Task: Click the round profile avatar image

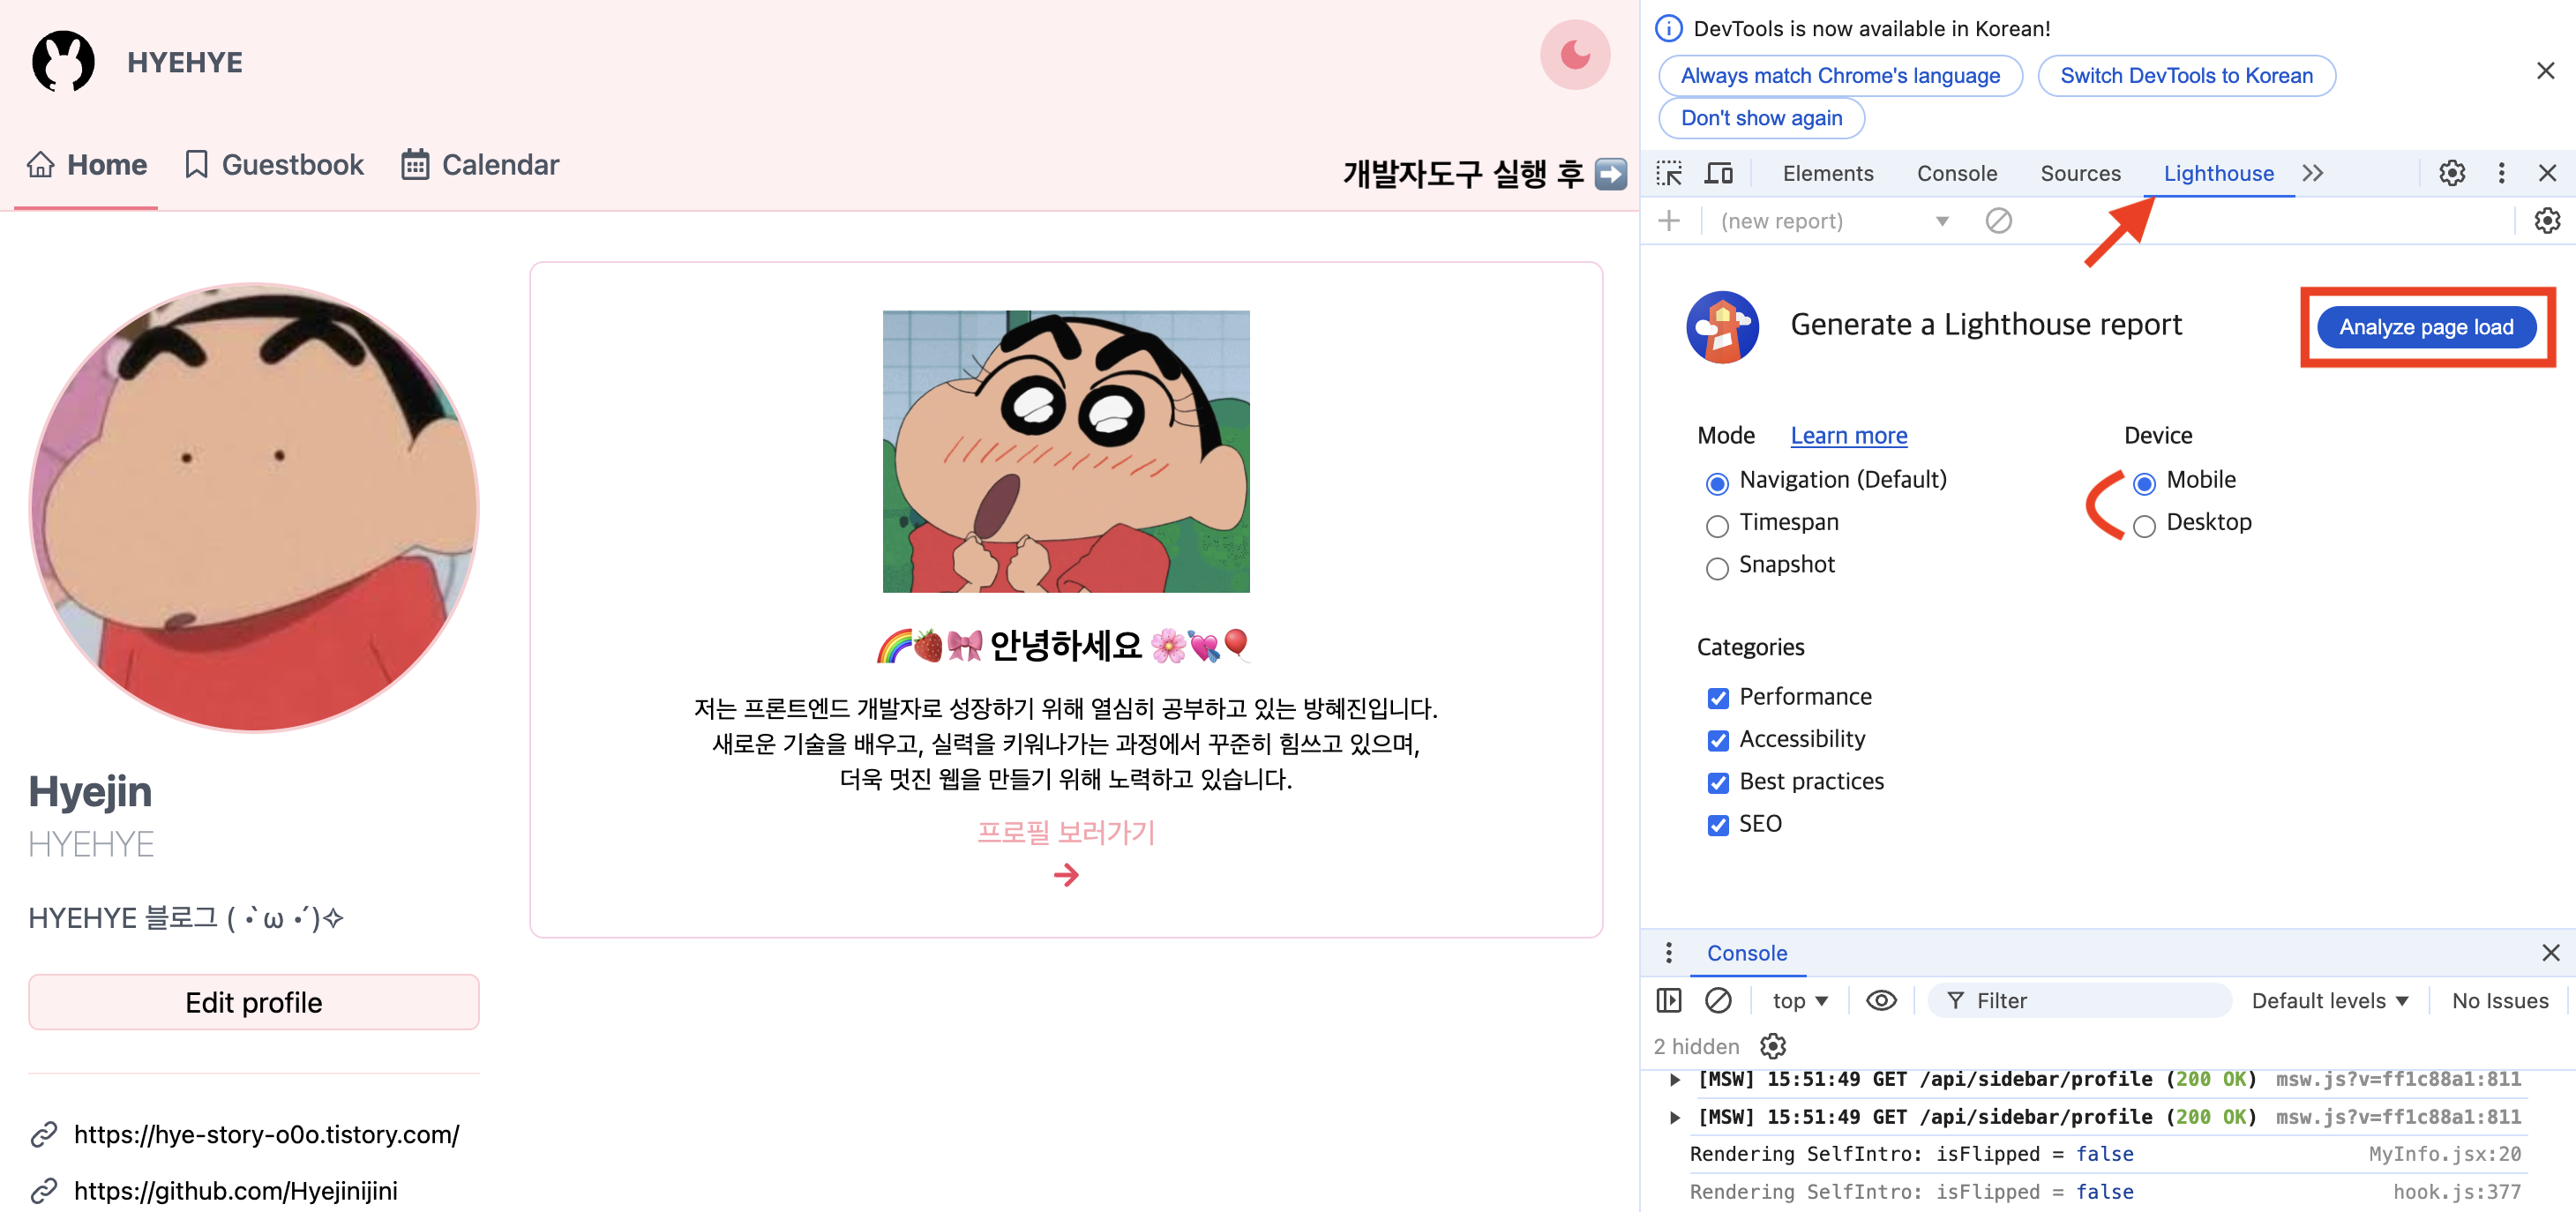Action: tap(254, 507)
